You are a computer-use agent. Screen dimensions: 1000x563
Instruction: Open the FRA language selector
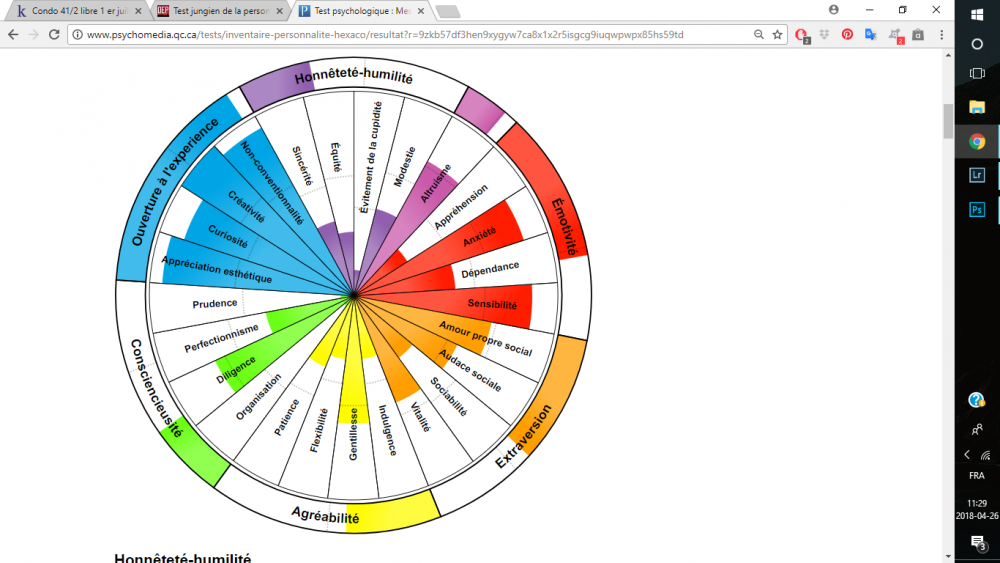tap(977, 475)
